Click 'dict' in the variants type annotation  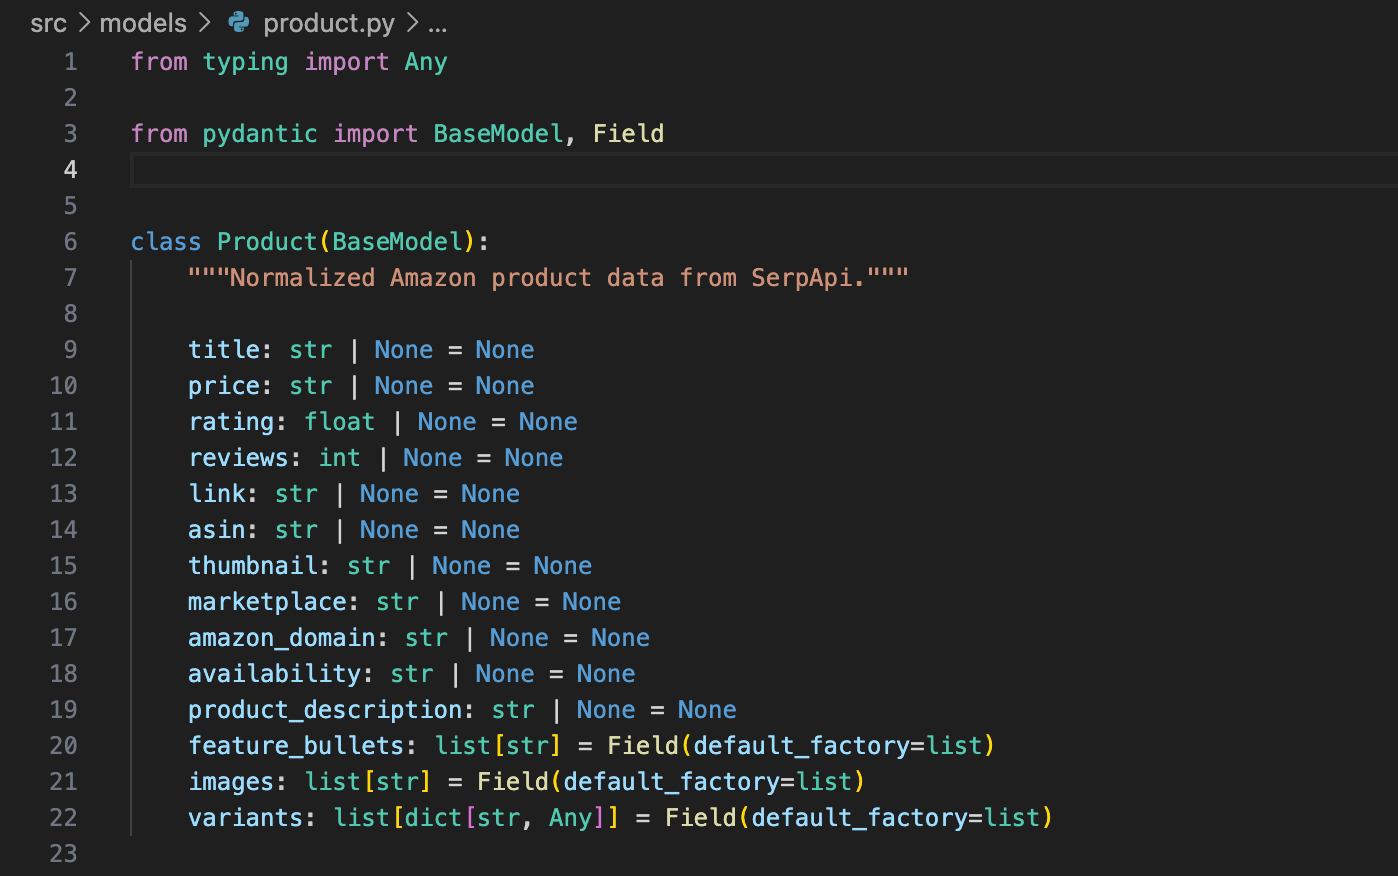433,818
